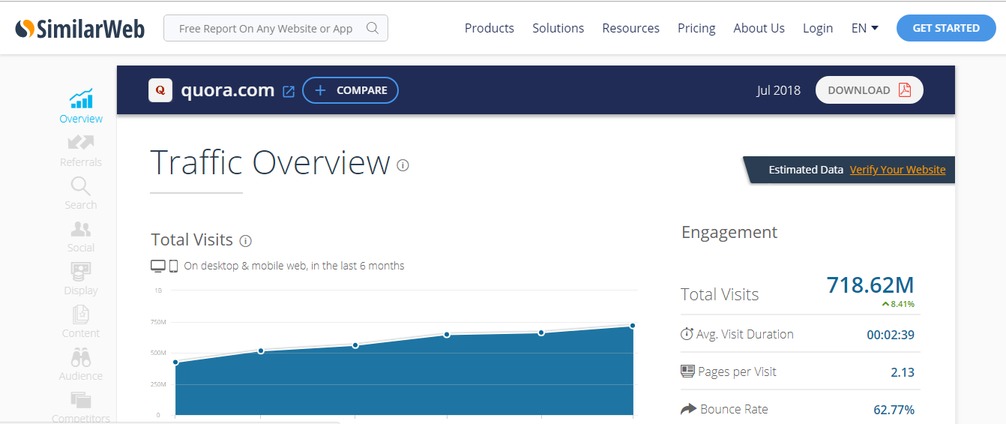
Task: Click info icon beside Traffic Overview
Action: point(403,165)
